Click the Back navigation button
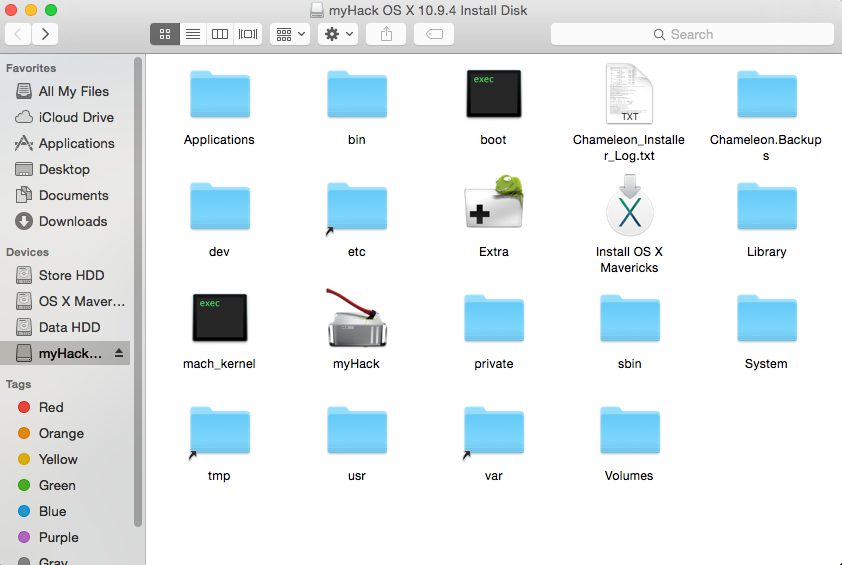This screenshot has height=565, width=842. tap(18, 34)
